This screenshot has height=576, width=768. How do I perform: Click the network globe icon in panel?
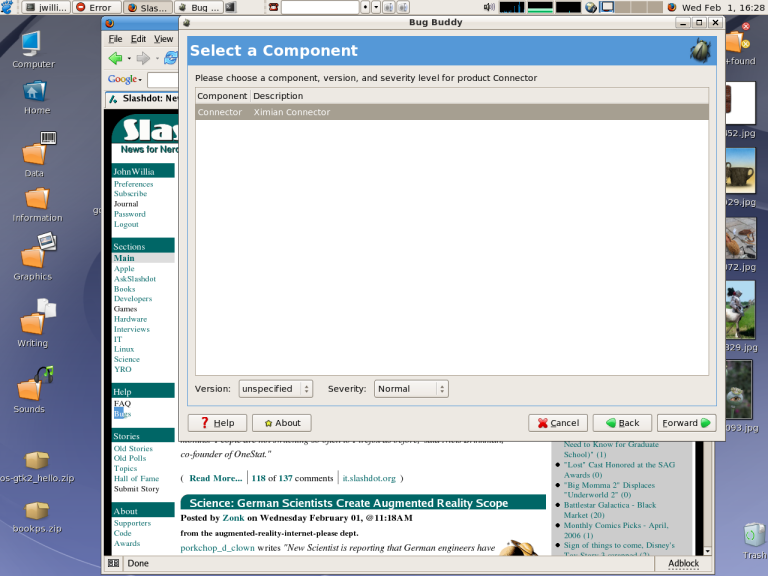click(x=591, y=7)
